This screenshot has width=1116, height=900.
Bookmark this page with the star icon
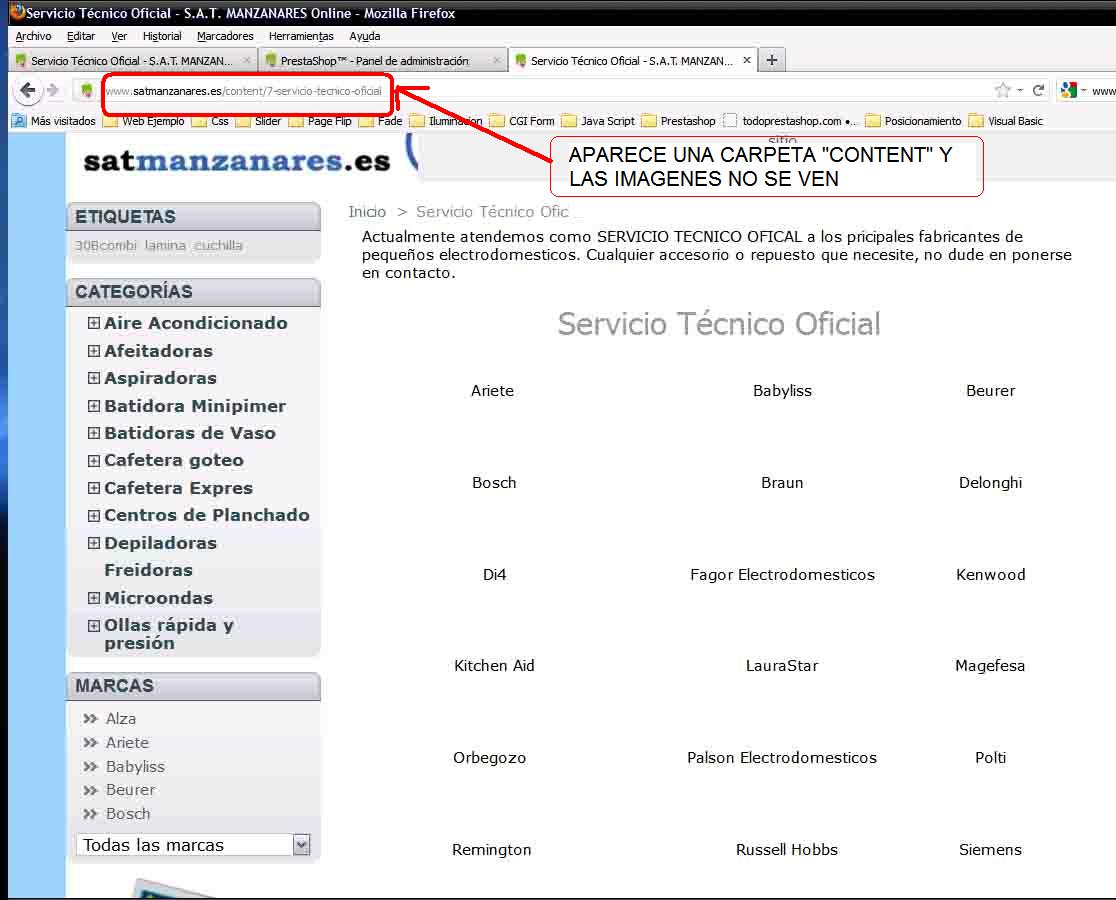[1002, 90]
